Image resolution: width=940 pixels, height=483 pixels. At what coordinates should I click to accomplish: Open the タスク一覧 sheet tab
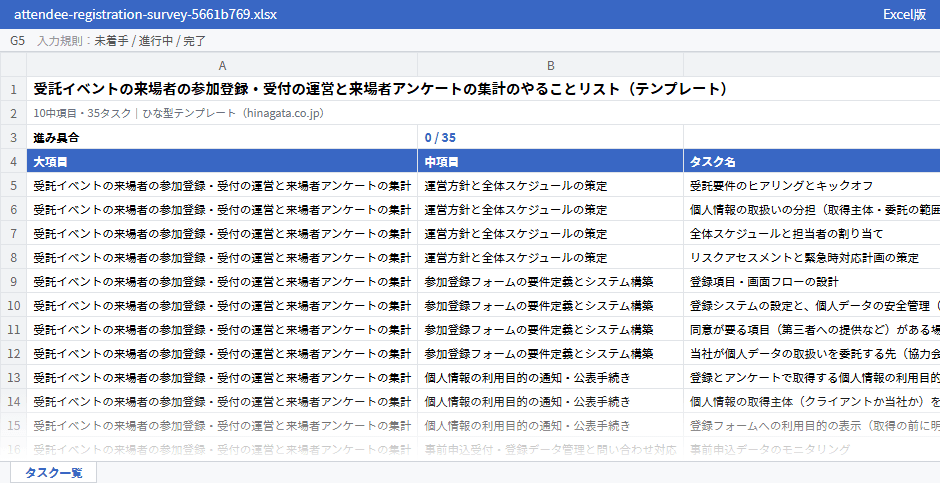point(53,473)
